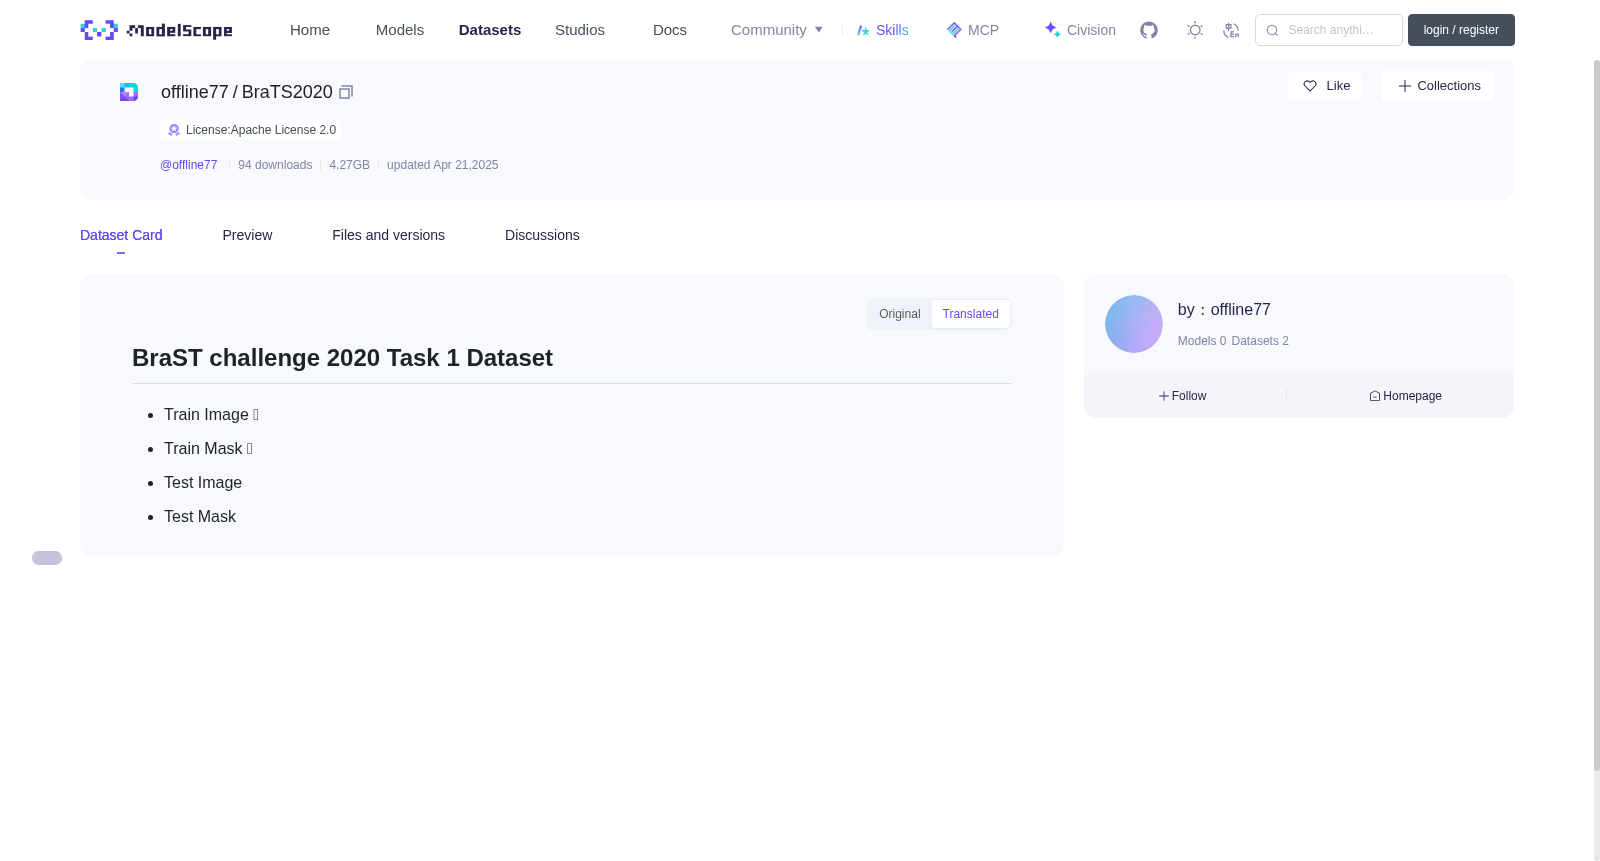Click the "4.27GB" size text
This screenshot has height=861, width=1600.
point(349,165)
